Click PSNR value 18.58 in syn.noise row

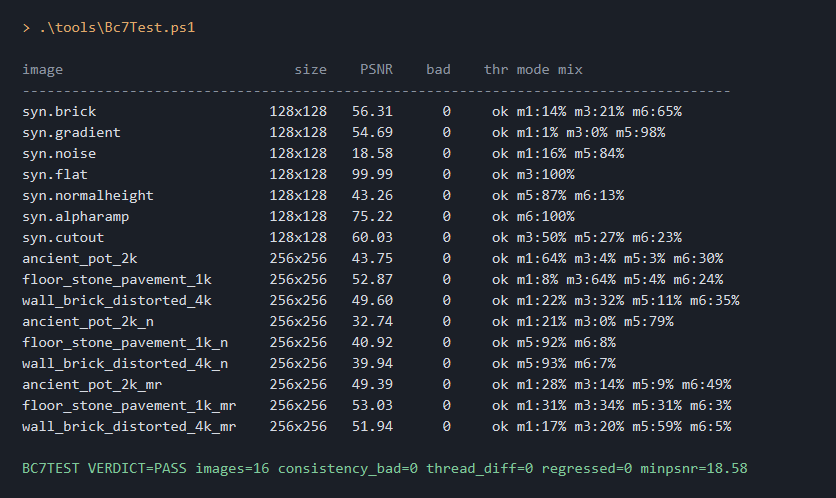pyautogui.click(x=372, y=154)
